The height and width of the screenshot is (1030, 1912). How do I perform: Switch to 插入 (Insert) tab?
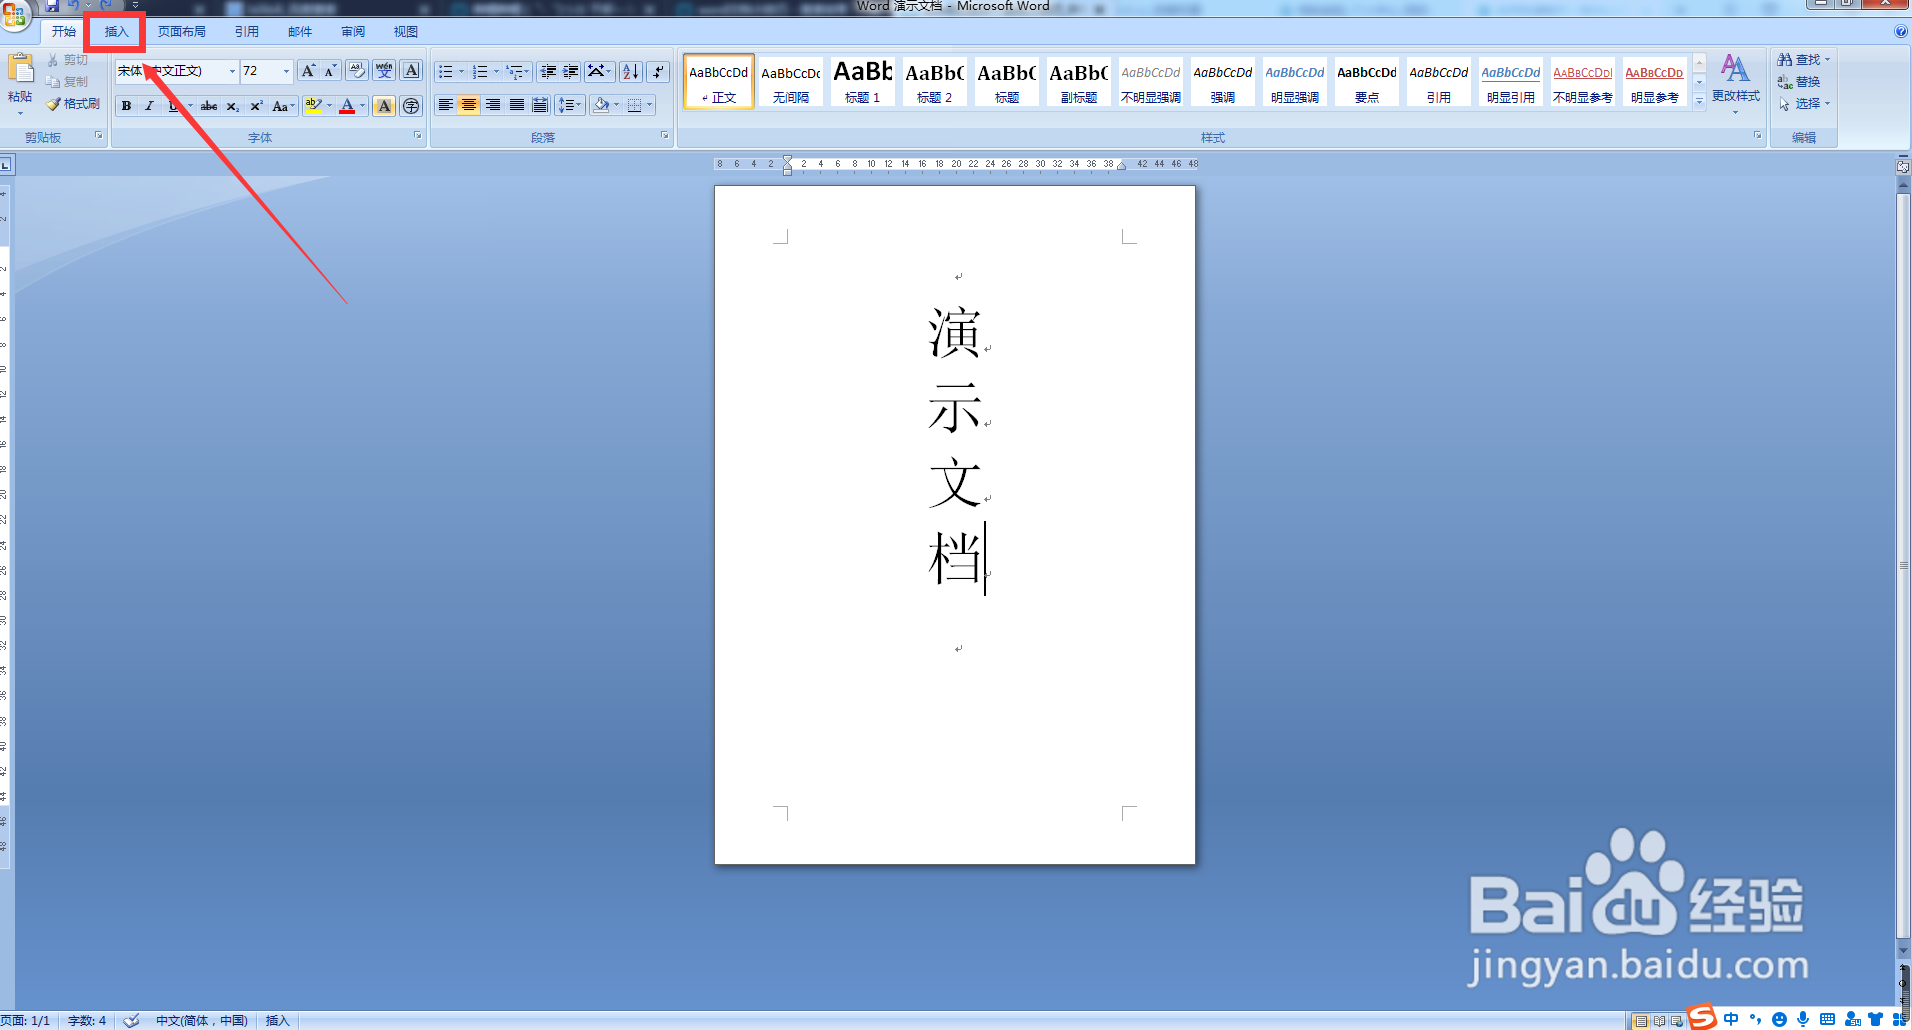pos(117,32)
